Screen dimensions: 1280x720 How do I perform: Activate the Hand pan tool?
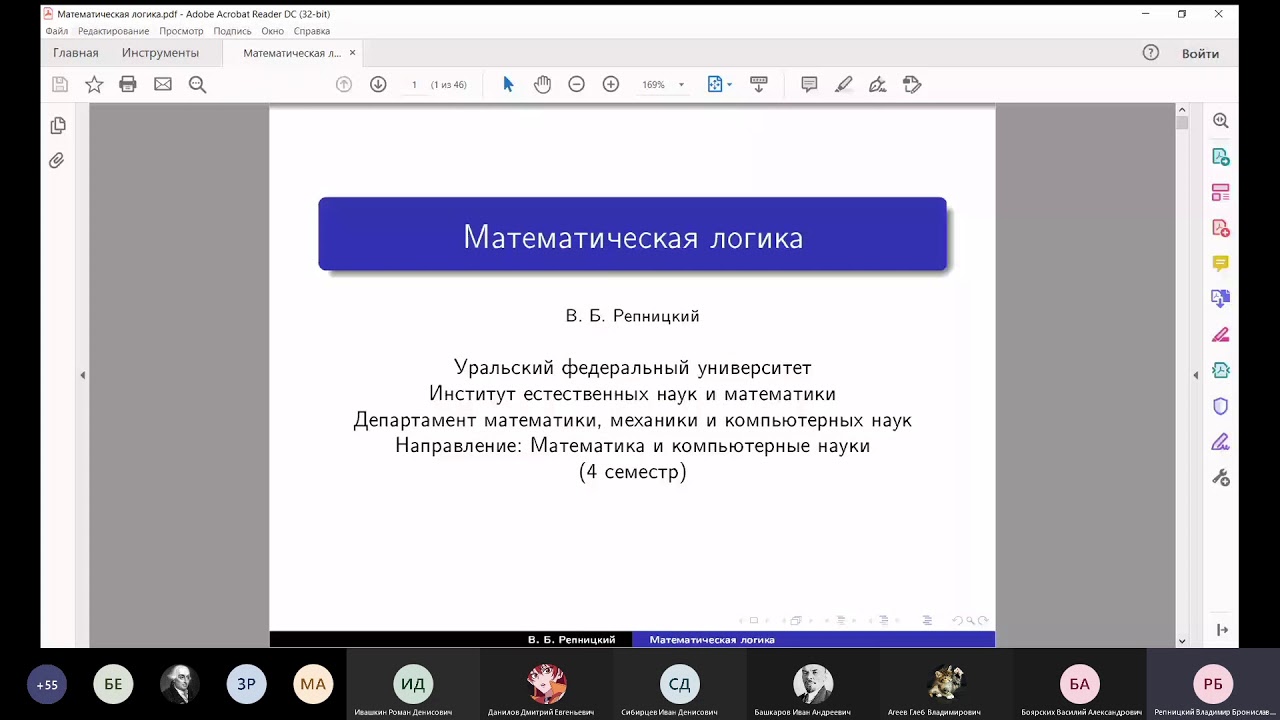point(542,85)
